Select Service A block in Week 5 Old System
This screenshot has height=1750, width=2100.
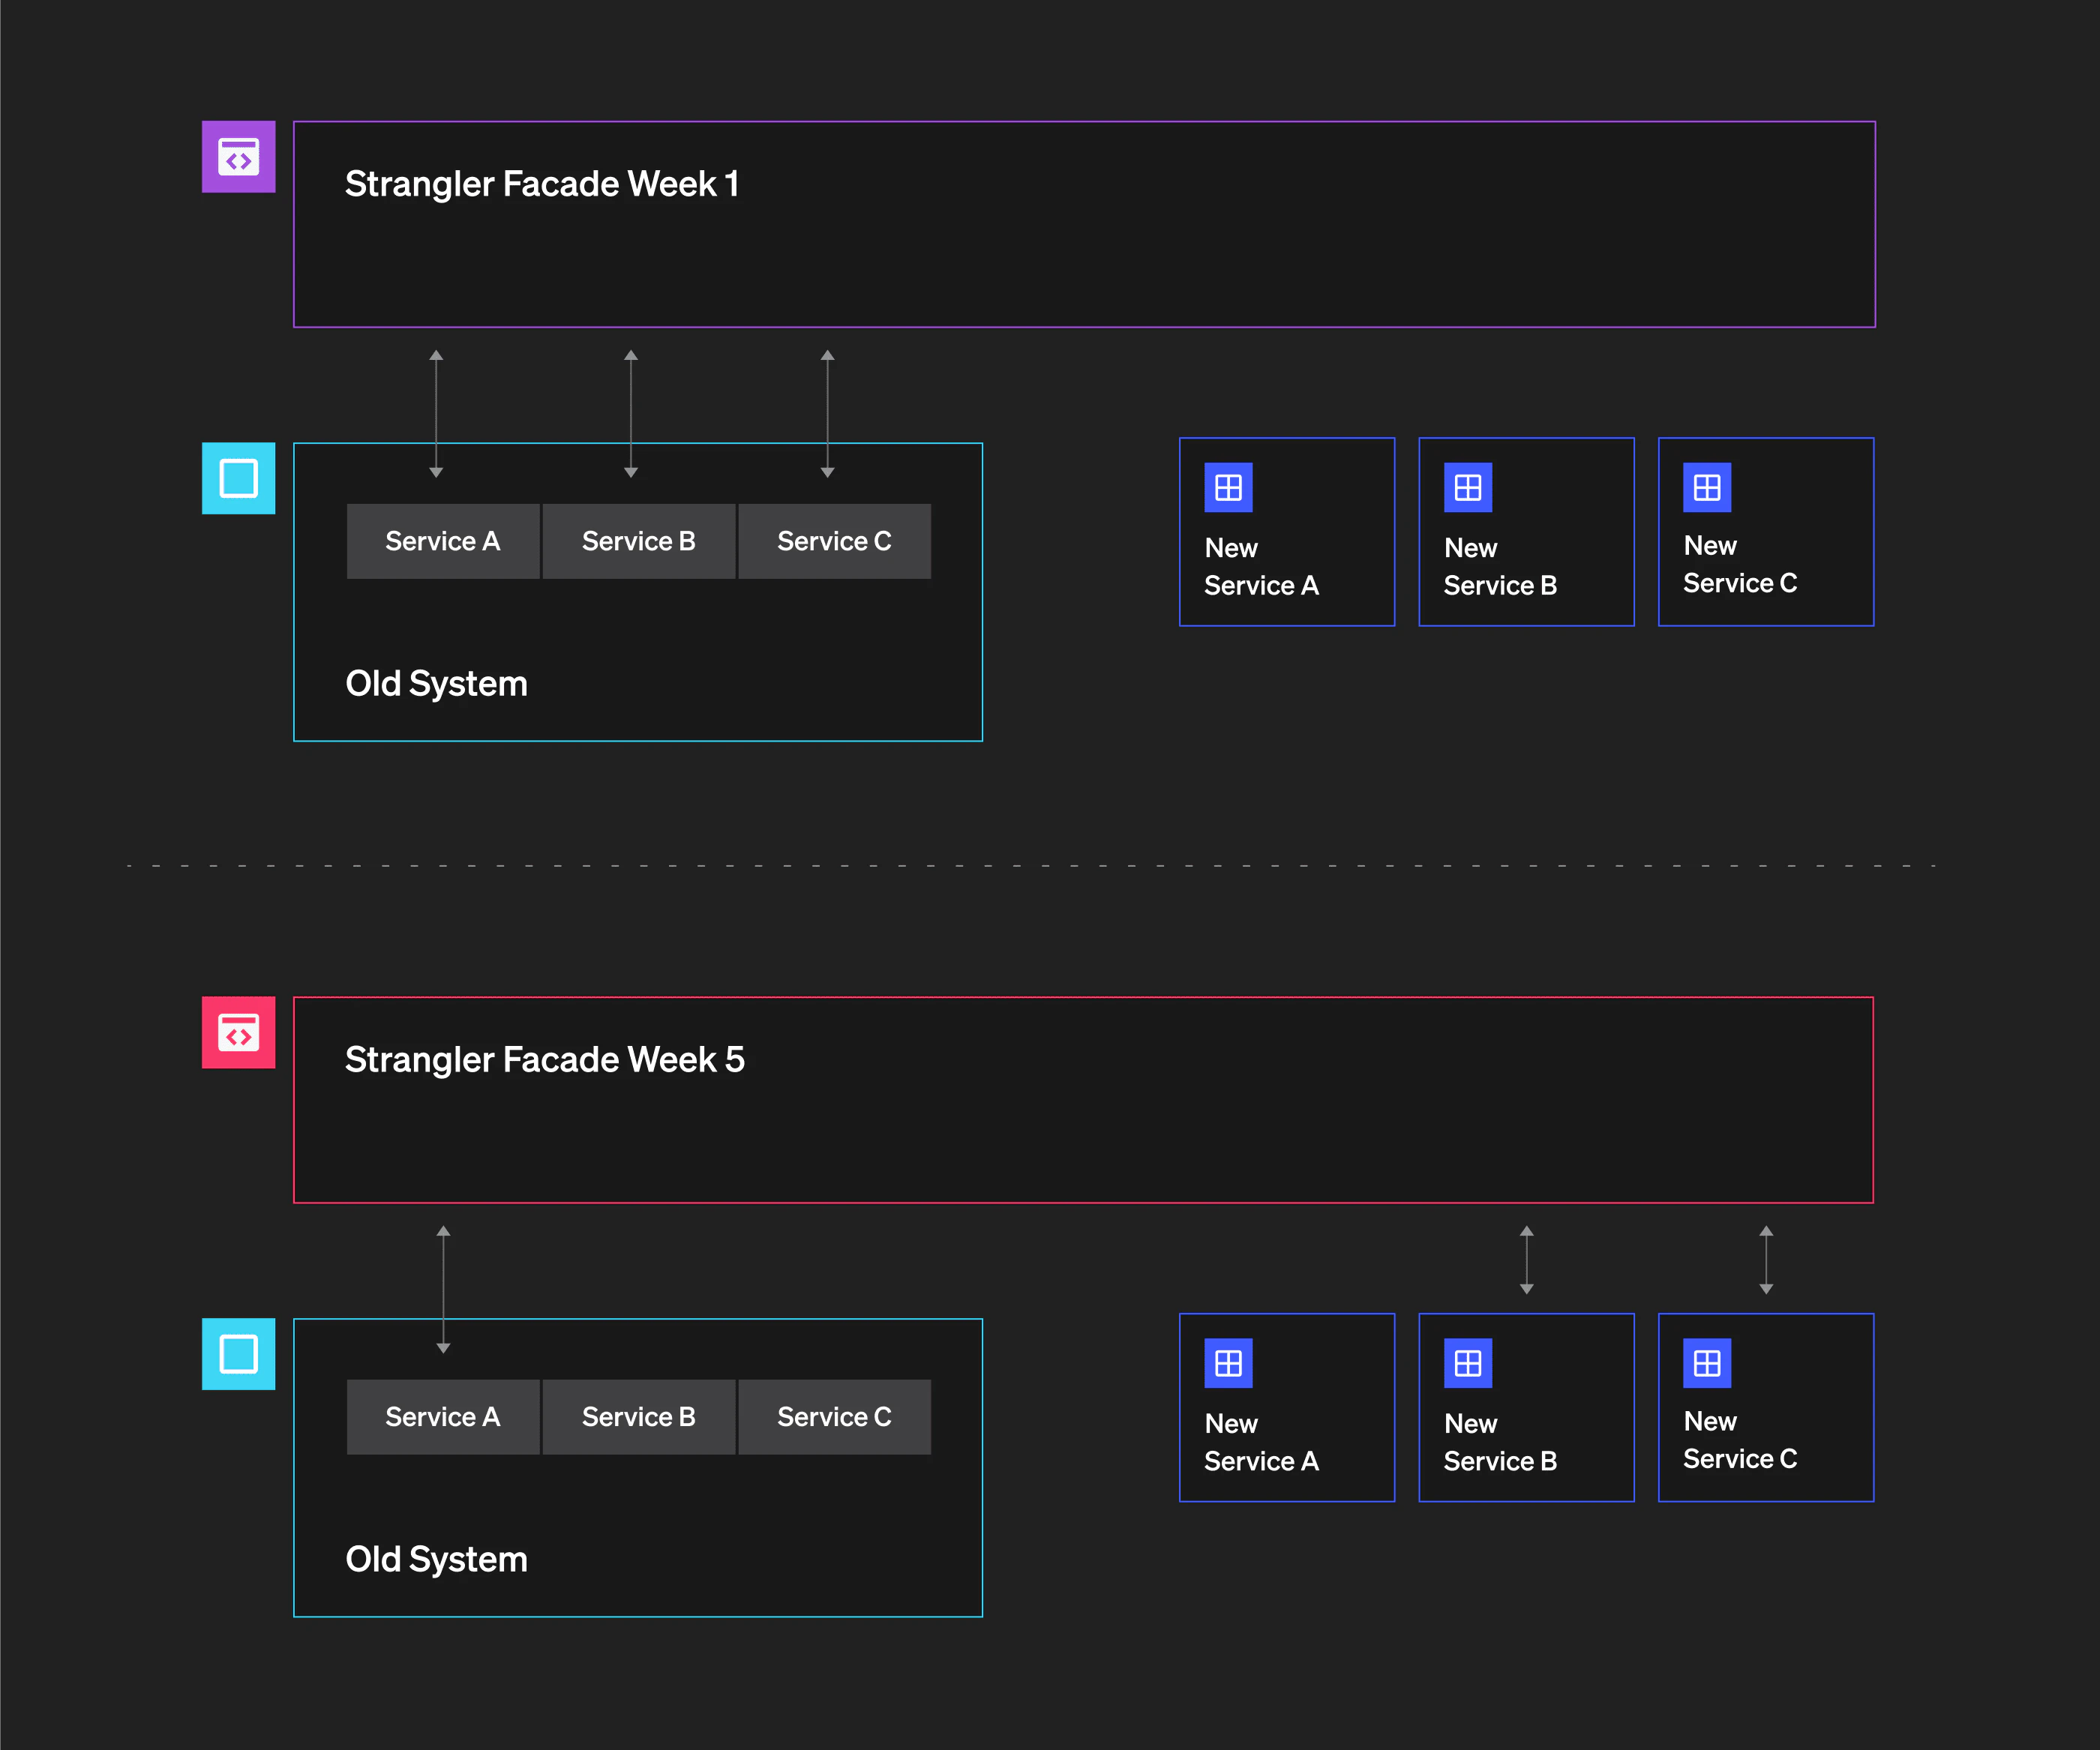[442, 1417]
